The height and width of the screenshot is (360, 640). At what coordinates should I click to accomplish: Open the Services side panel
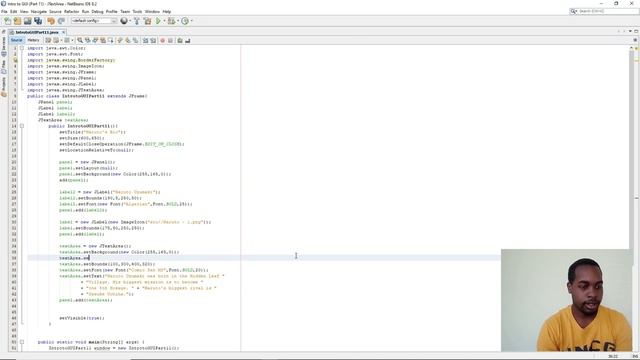click(x=4, y=47)
